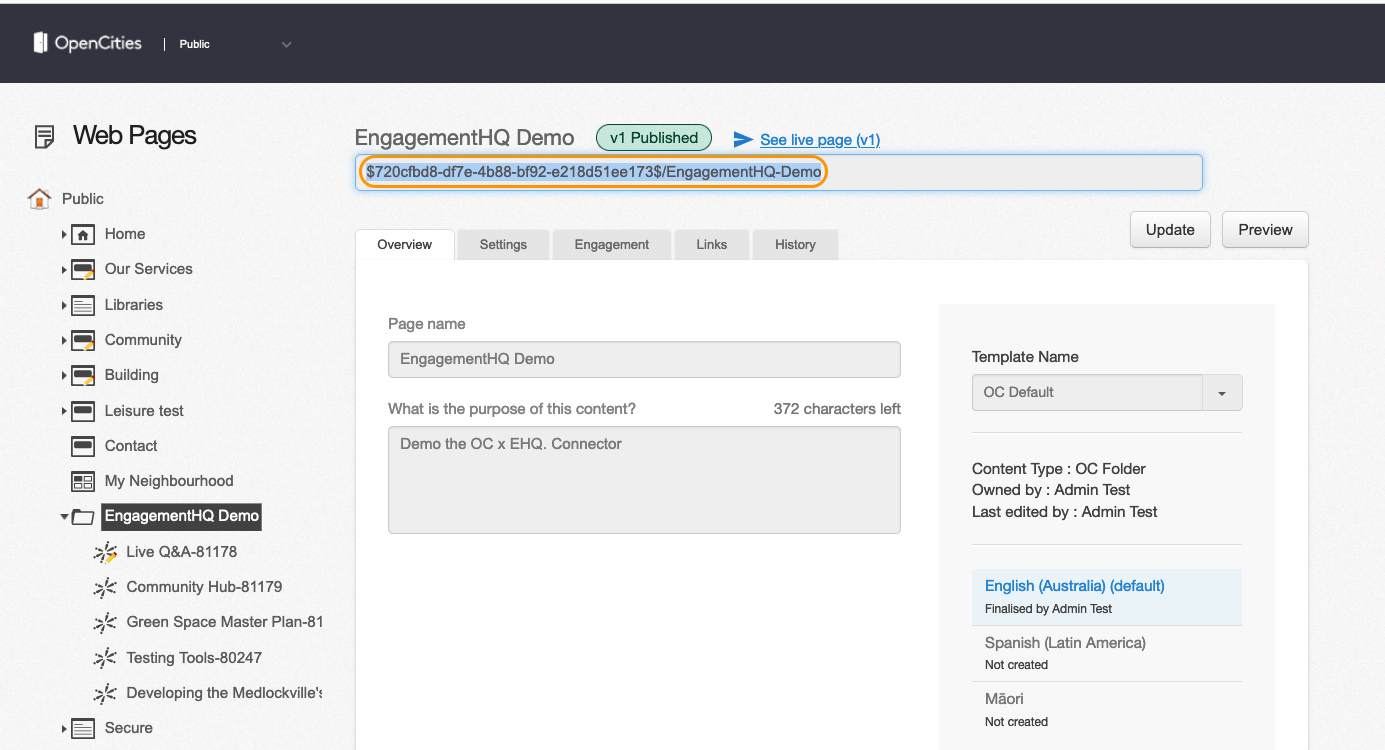1385x750 pixels.
Task: Click the engagement icon beside Community Hub-81179
Action: point(105,587)
